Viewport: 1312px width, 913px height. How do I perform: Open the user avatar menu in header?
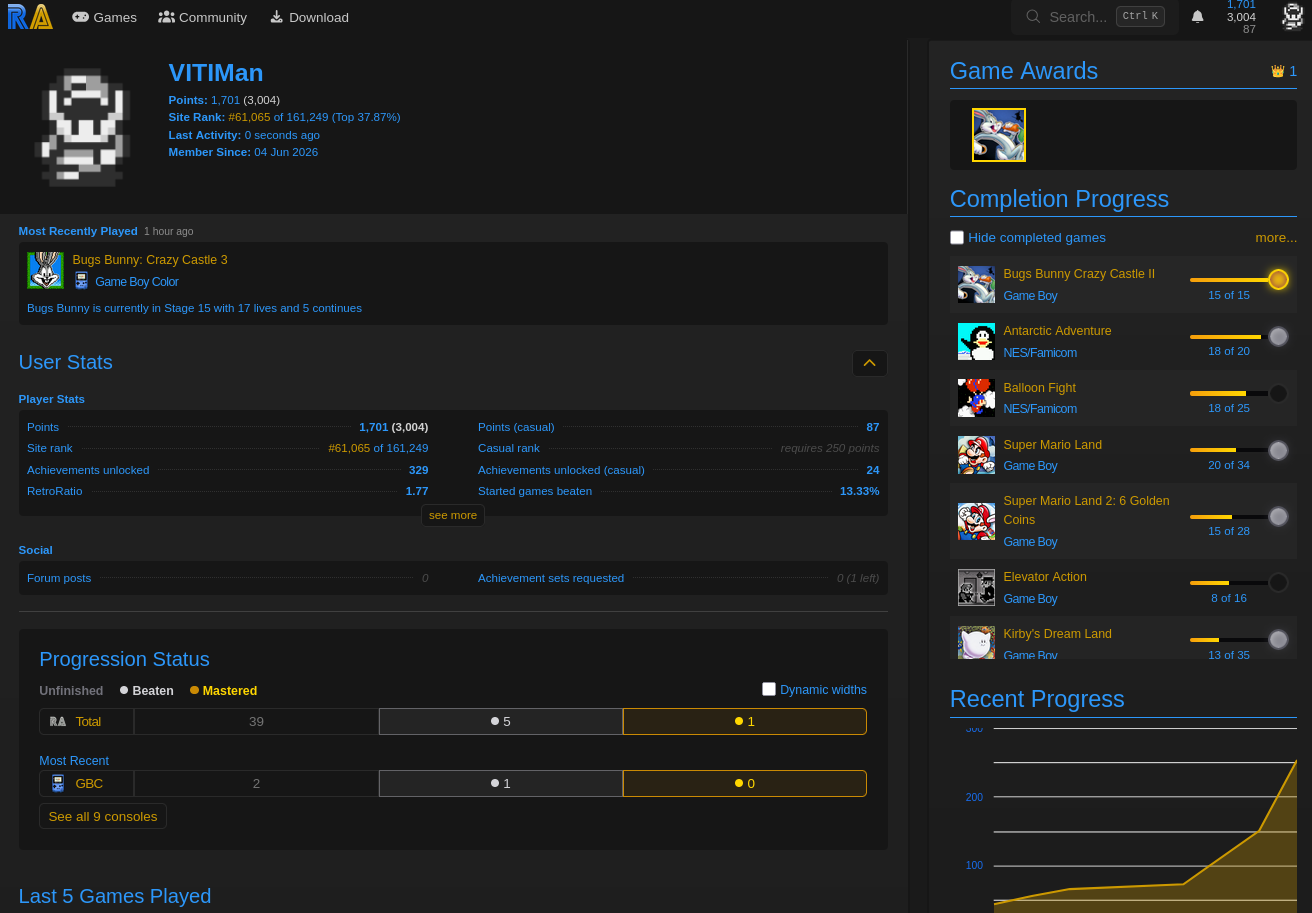pos(1292,16)
